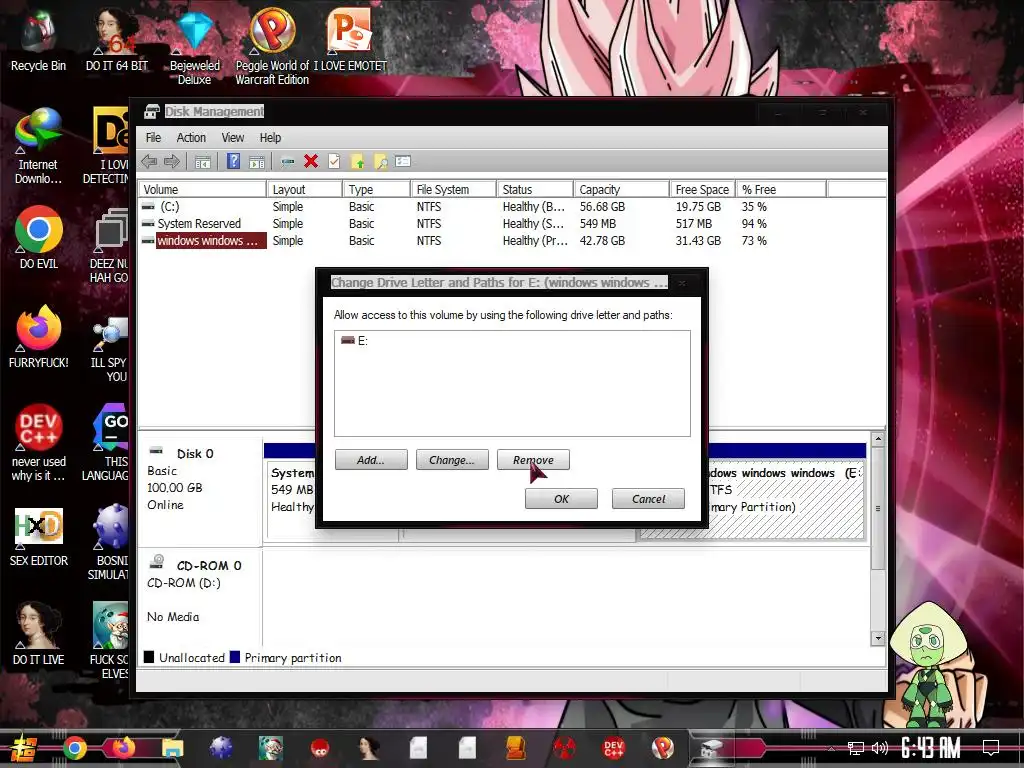Image resolution: width=1024 pixels, height=768 pixels.
Task: Confirm with the OK button
Action: point(561,499)
